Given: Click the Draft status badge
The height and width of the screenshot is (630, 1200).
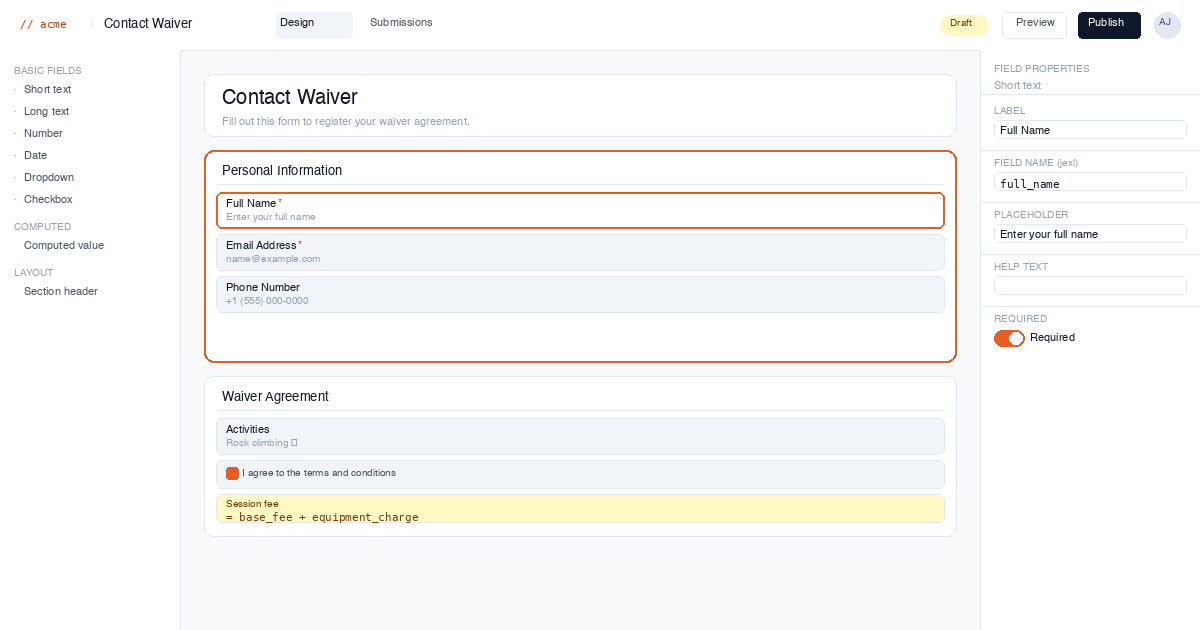Looking at the screenshot, I should pyautogui.click(x=964, y=25).
